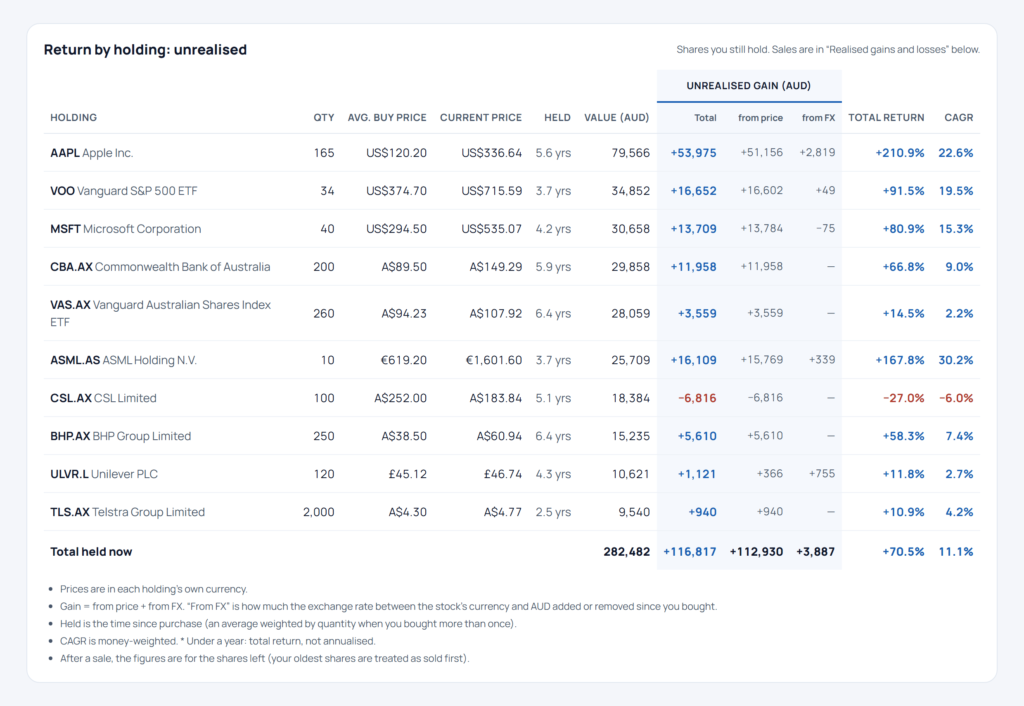Click the 'from price' sub-column header
This screenshot has width=1024, height=706.
pyautogui.click(x=760, y=118)
